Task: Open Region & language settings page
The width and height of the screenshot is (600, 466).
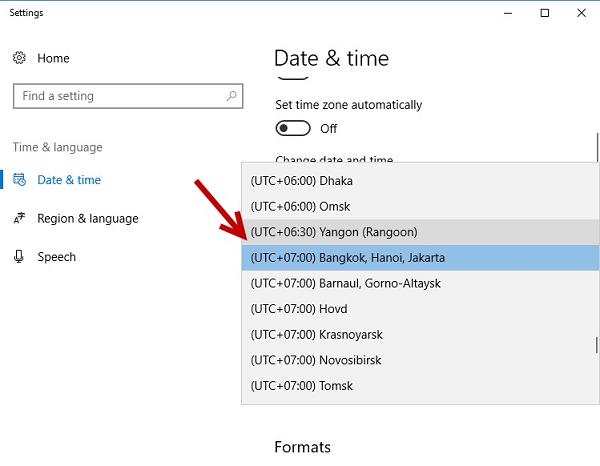Action: 87,219
